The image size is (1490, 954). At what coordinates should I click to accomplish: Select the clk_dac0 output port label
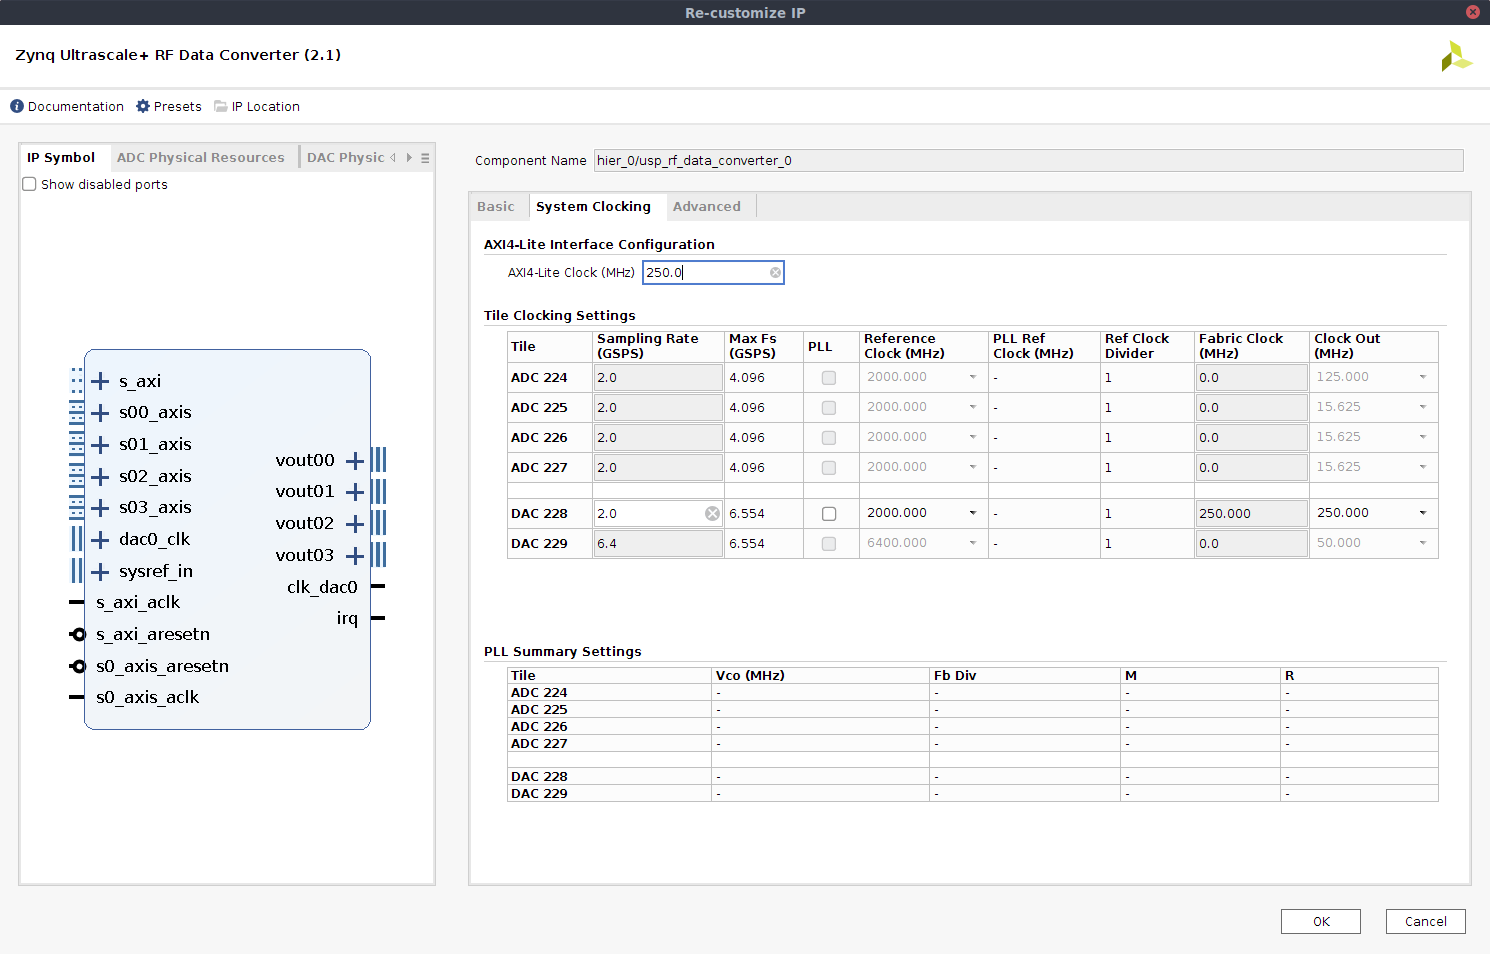tap(322, 588)
